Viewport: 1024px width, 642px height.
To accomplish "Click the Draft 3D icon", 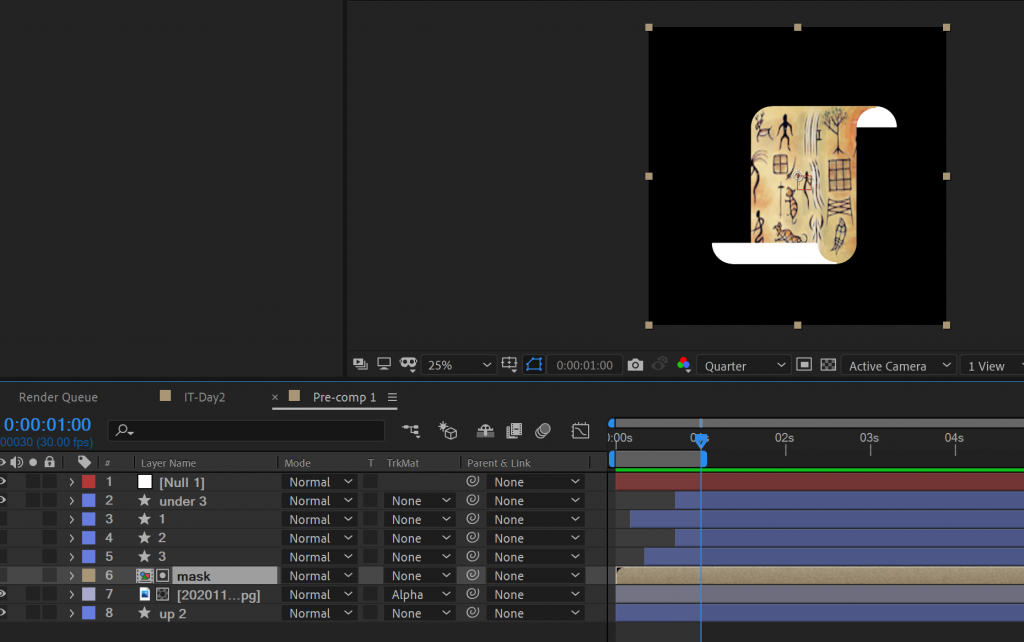I will [448, 431].
